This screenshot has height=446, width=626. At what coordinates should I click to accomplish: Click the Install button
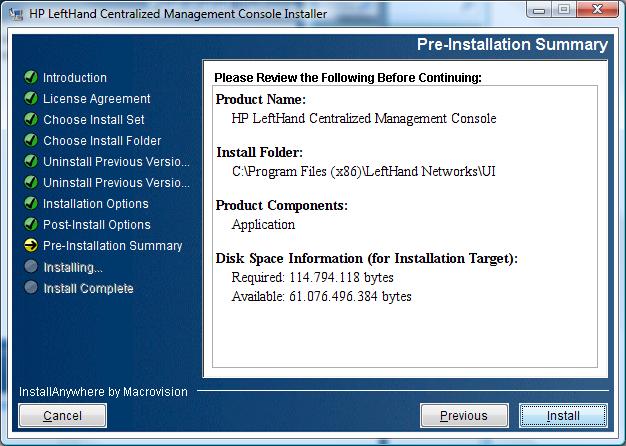[563, 416]
